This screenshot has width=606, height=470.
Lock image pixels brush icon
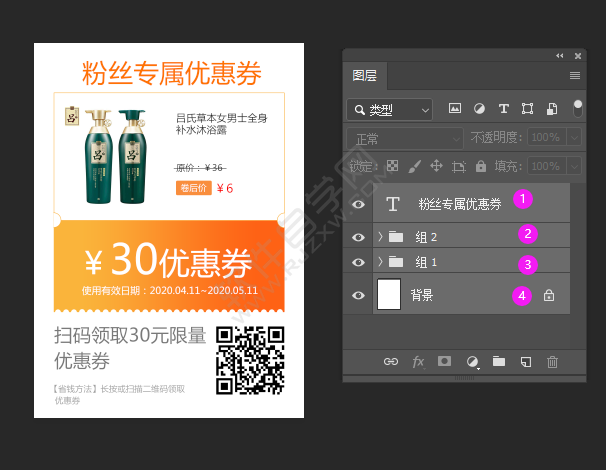(414, 166)
